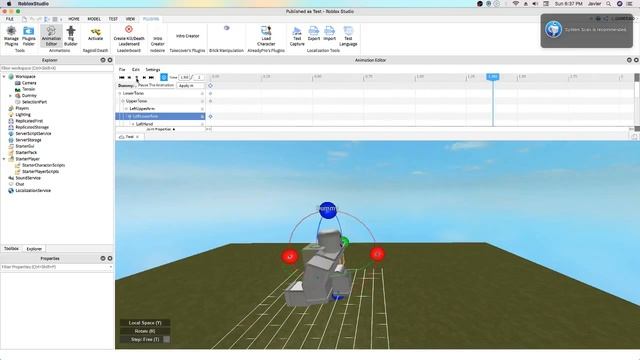
Task: Click the Filter Properties search field
Action: click(x=56, y=267)
